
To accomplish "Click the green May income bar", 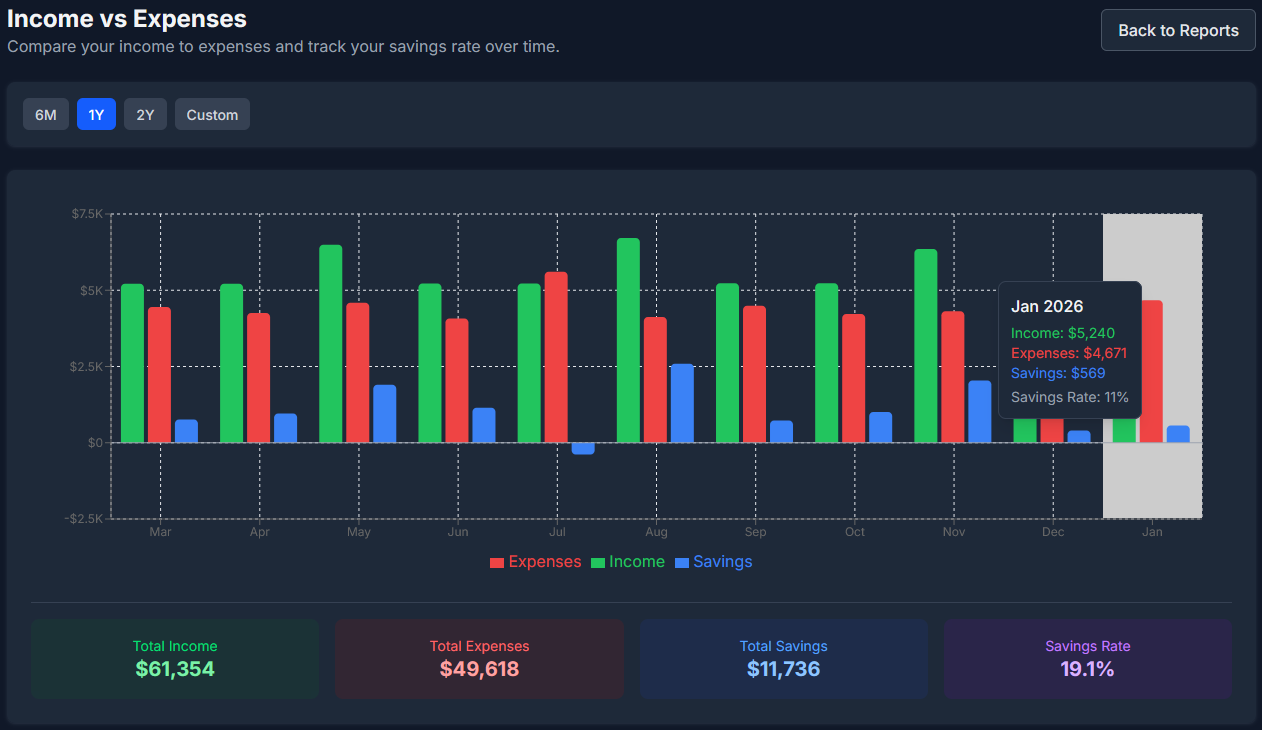I will 331,344.
